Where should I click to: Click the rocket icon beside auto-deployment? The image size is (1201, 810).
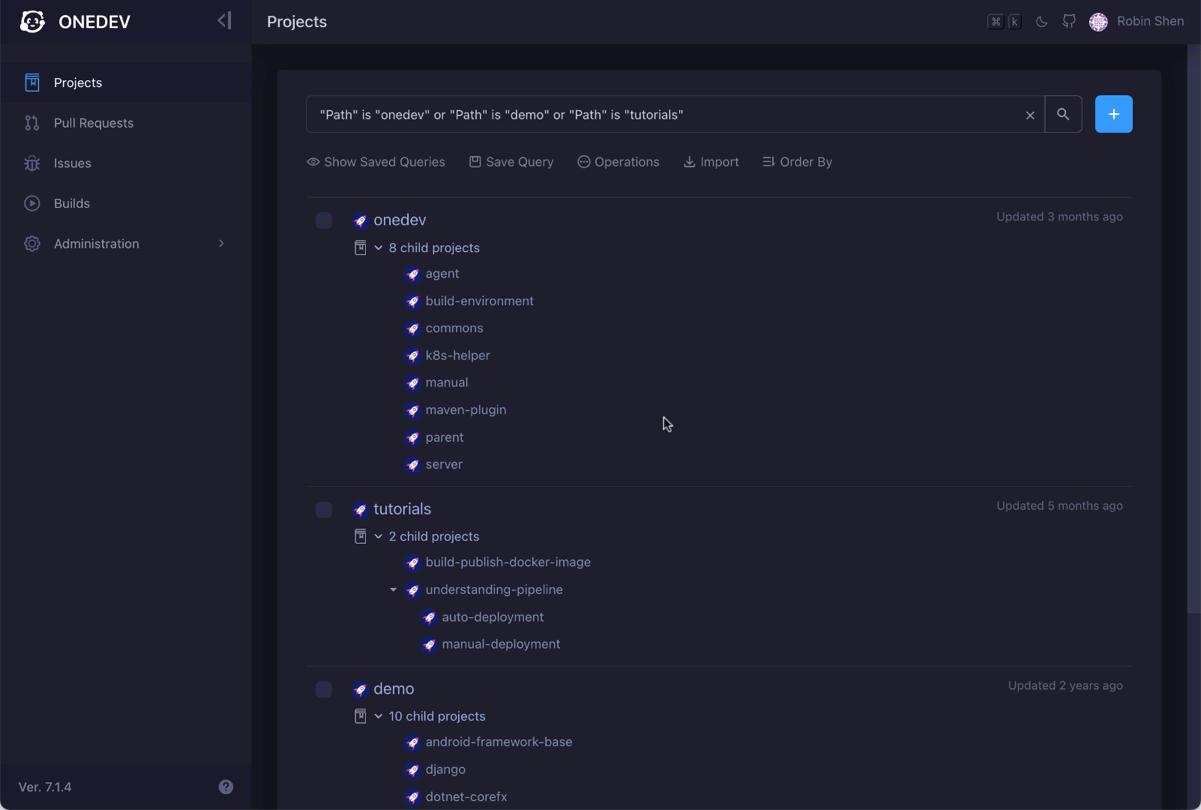coord(429,618)
